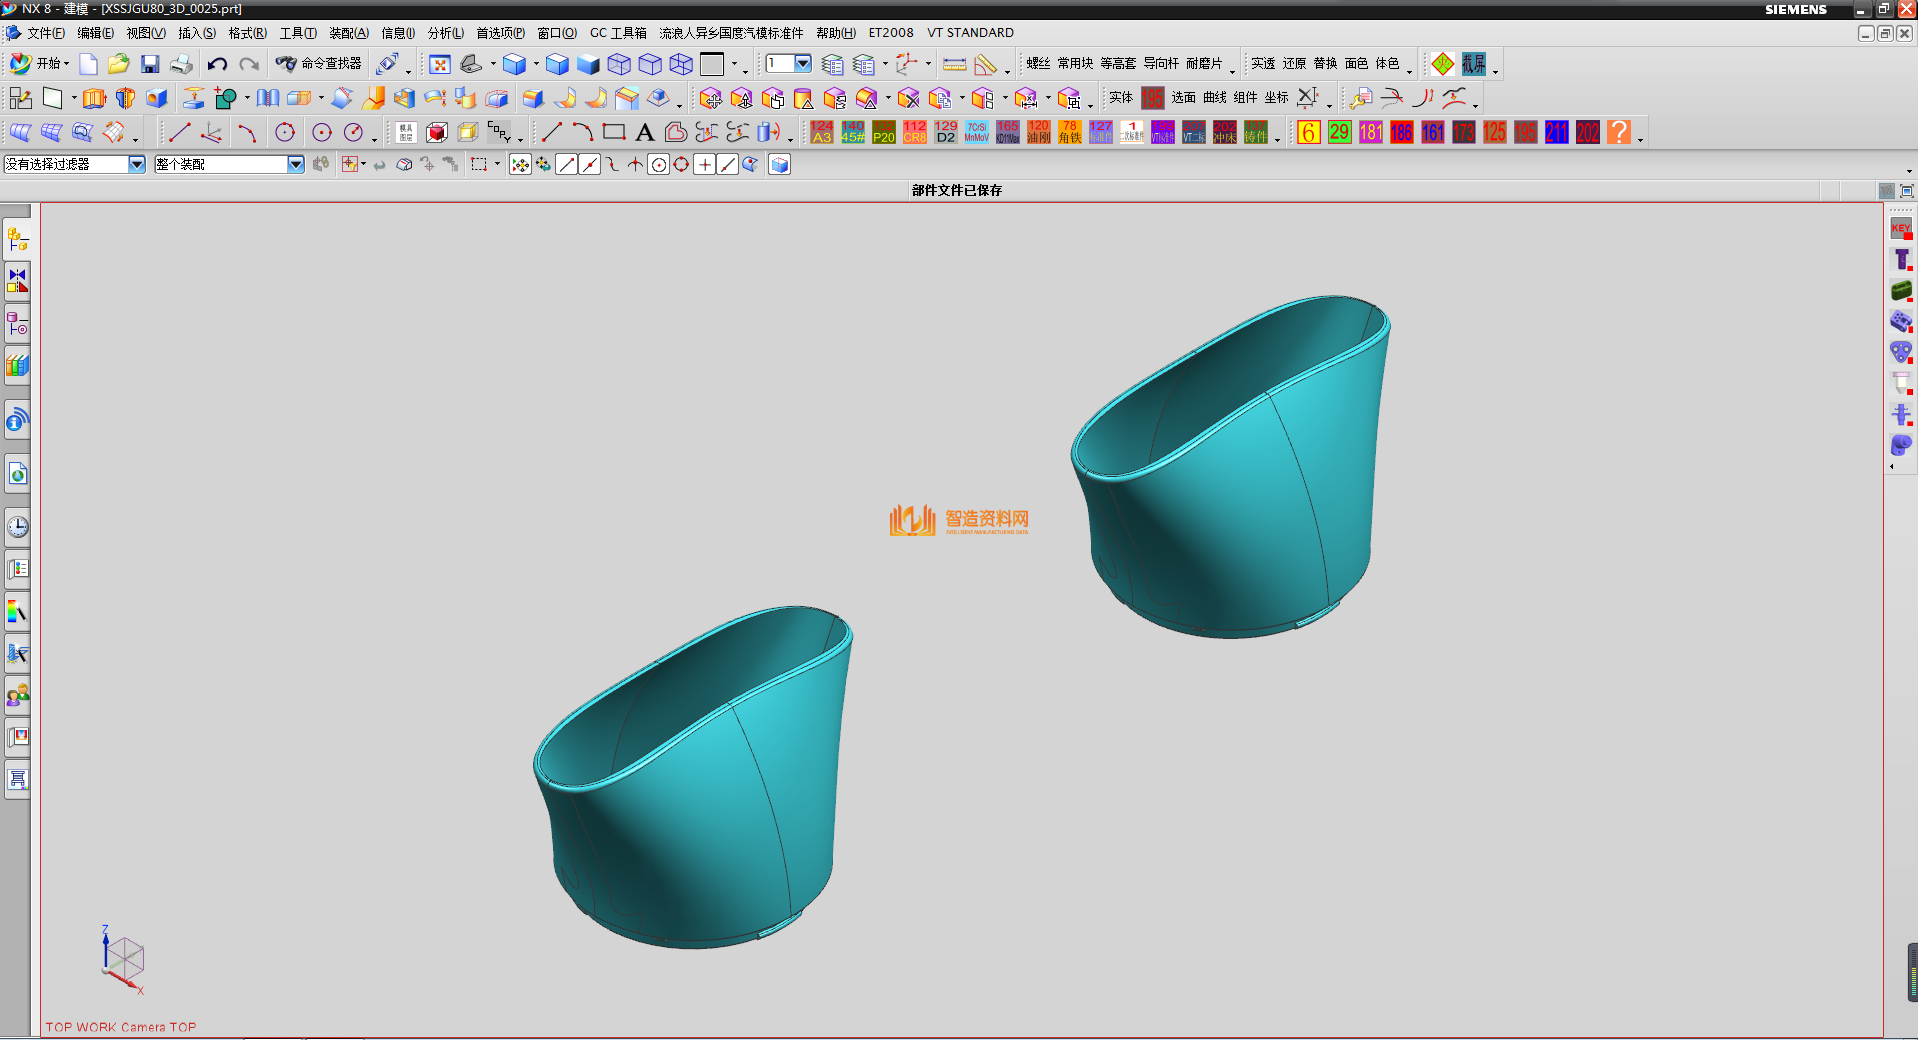Click the Save file icon

[150, 65]
